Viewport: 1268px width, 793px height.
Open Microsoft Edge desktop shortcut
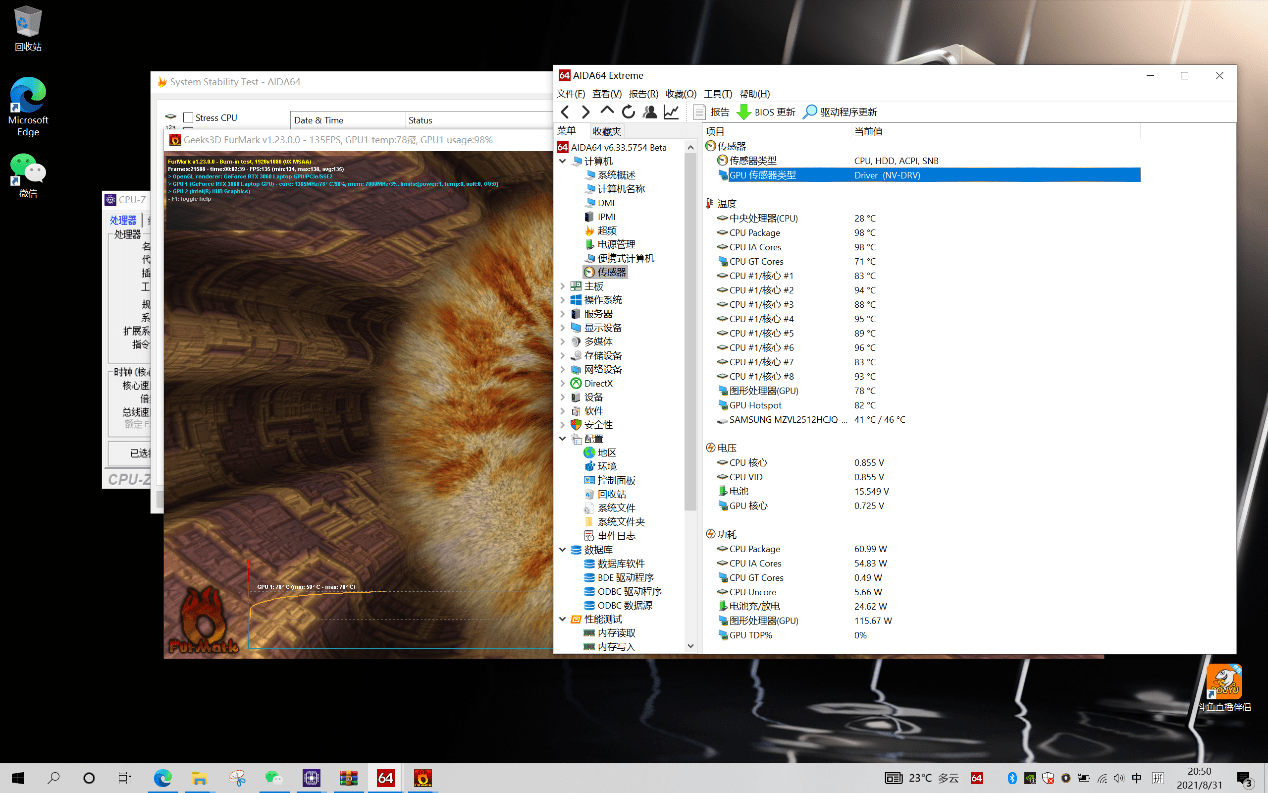[28, 107]
